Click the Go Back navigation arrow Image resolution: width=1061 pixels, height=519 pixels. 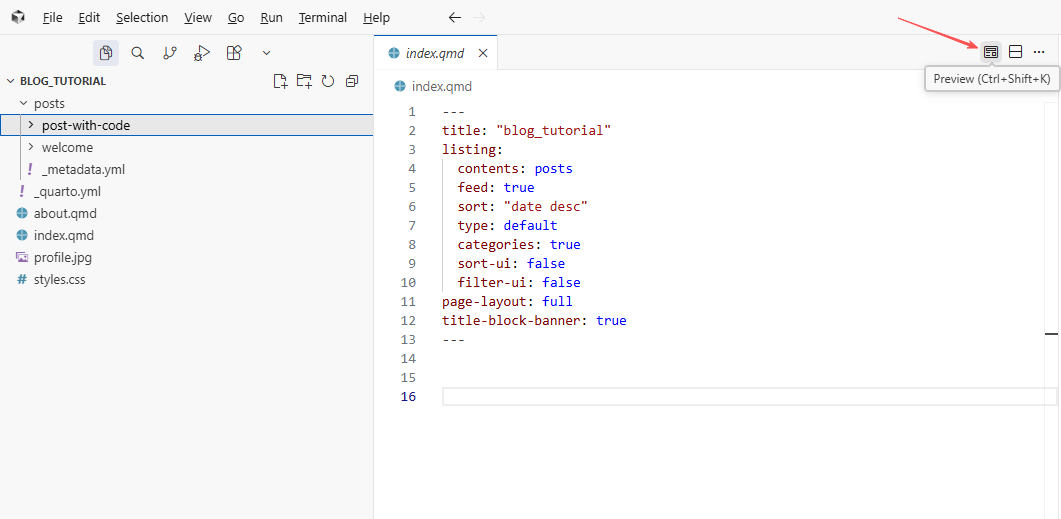point(455,18)
